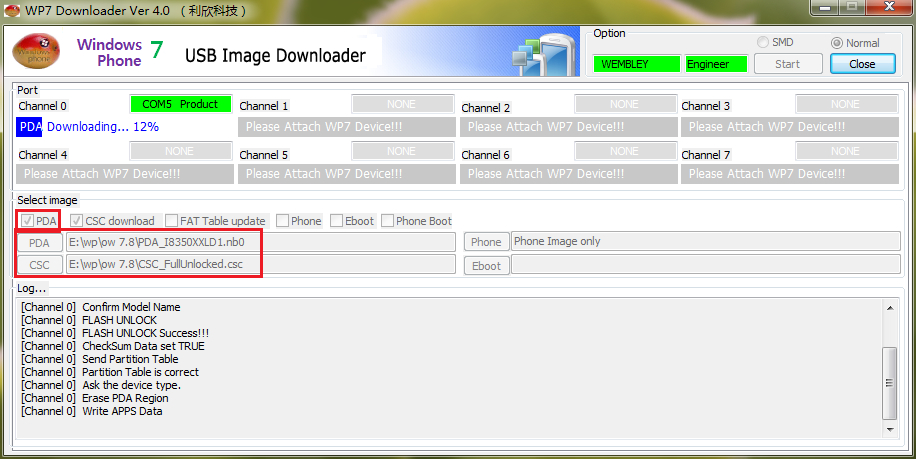The height and width of the screenshot is (459, 916).
Task: Click PDA Downloading 12% progress bar
Action: pos(124,127)
